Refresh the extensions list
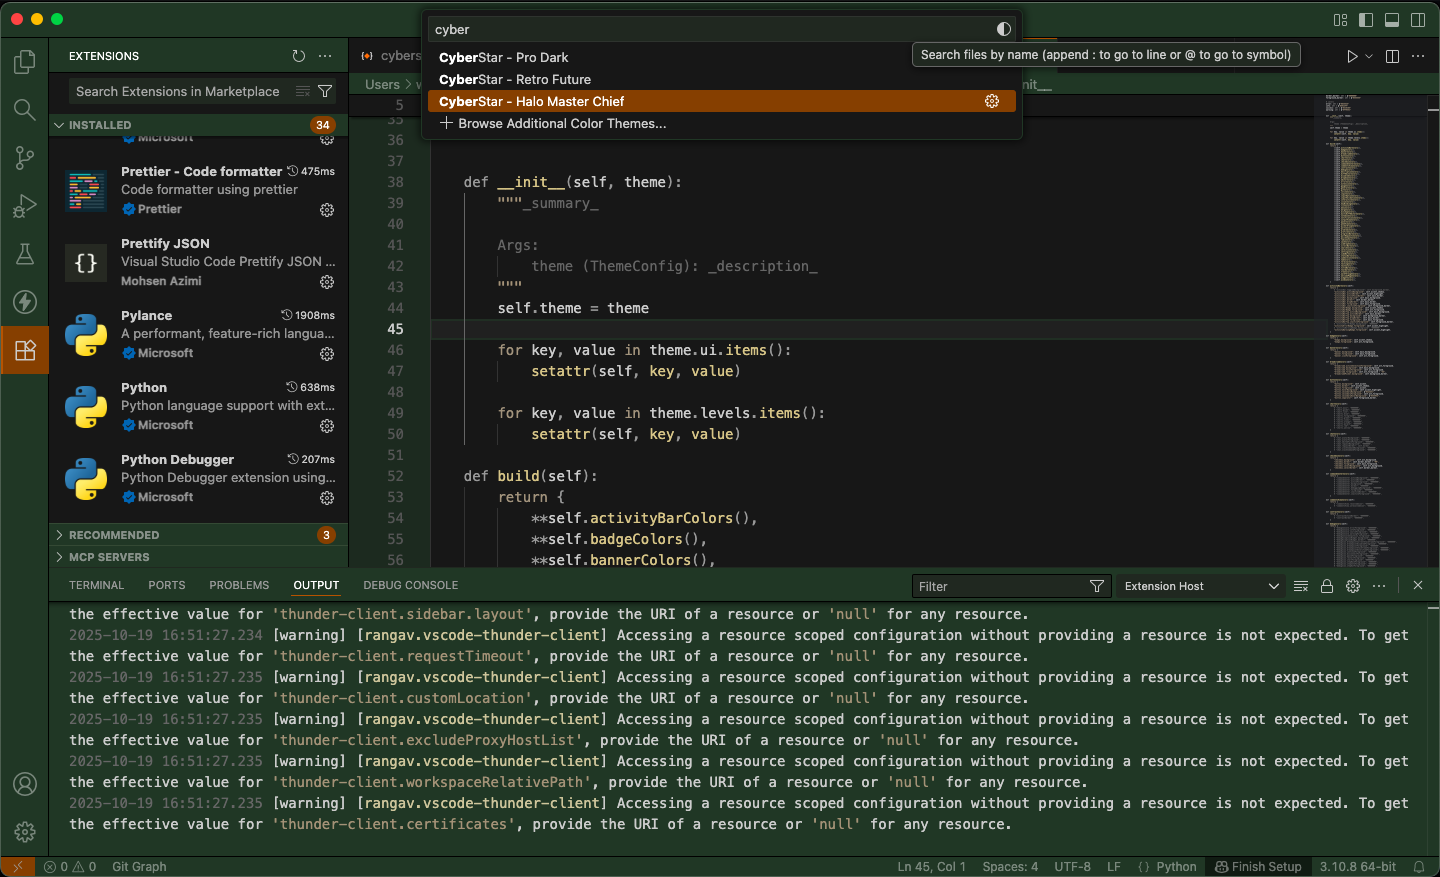Screen dimensions: 1440x877 (299, 56)
